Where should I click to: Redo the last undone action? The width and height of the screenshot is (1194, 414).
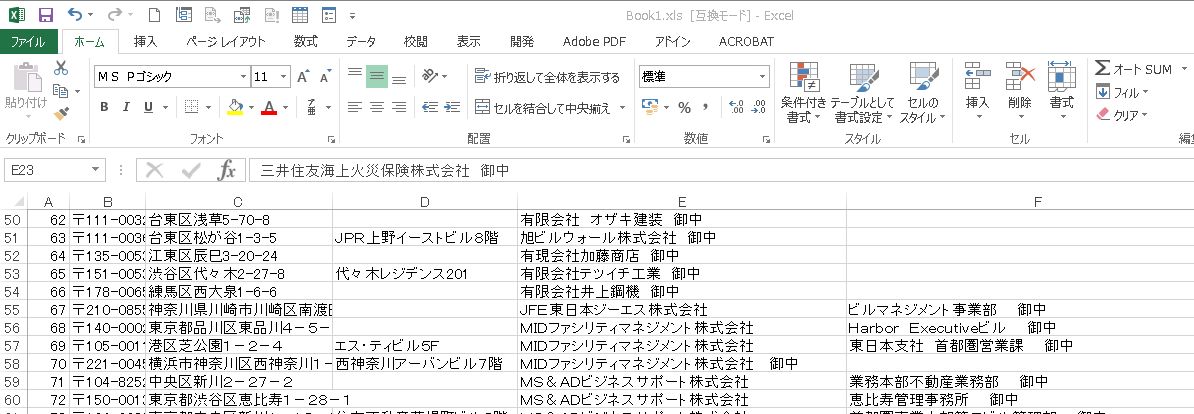(x=114, y=14)
